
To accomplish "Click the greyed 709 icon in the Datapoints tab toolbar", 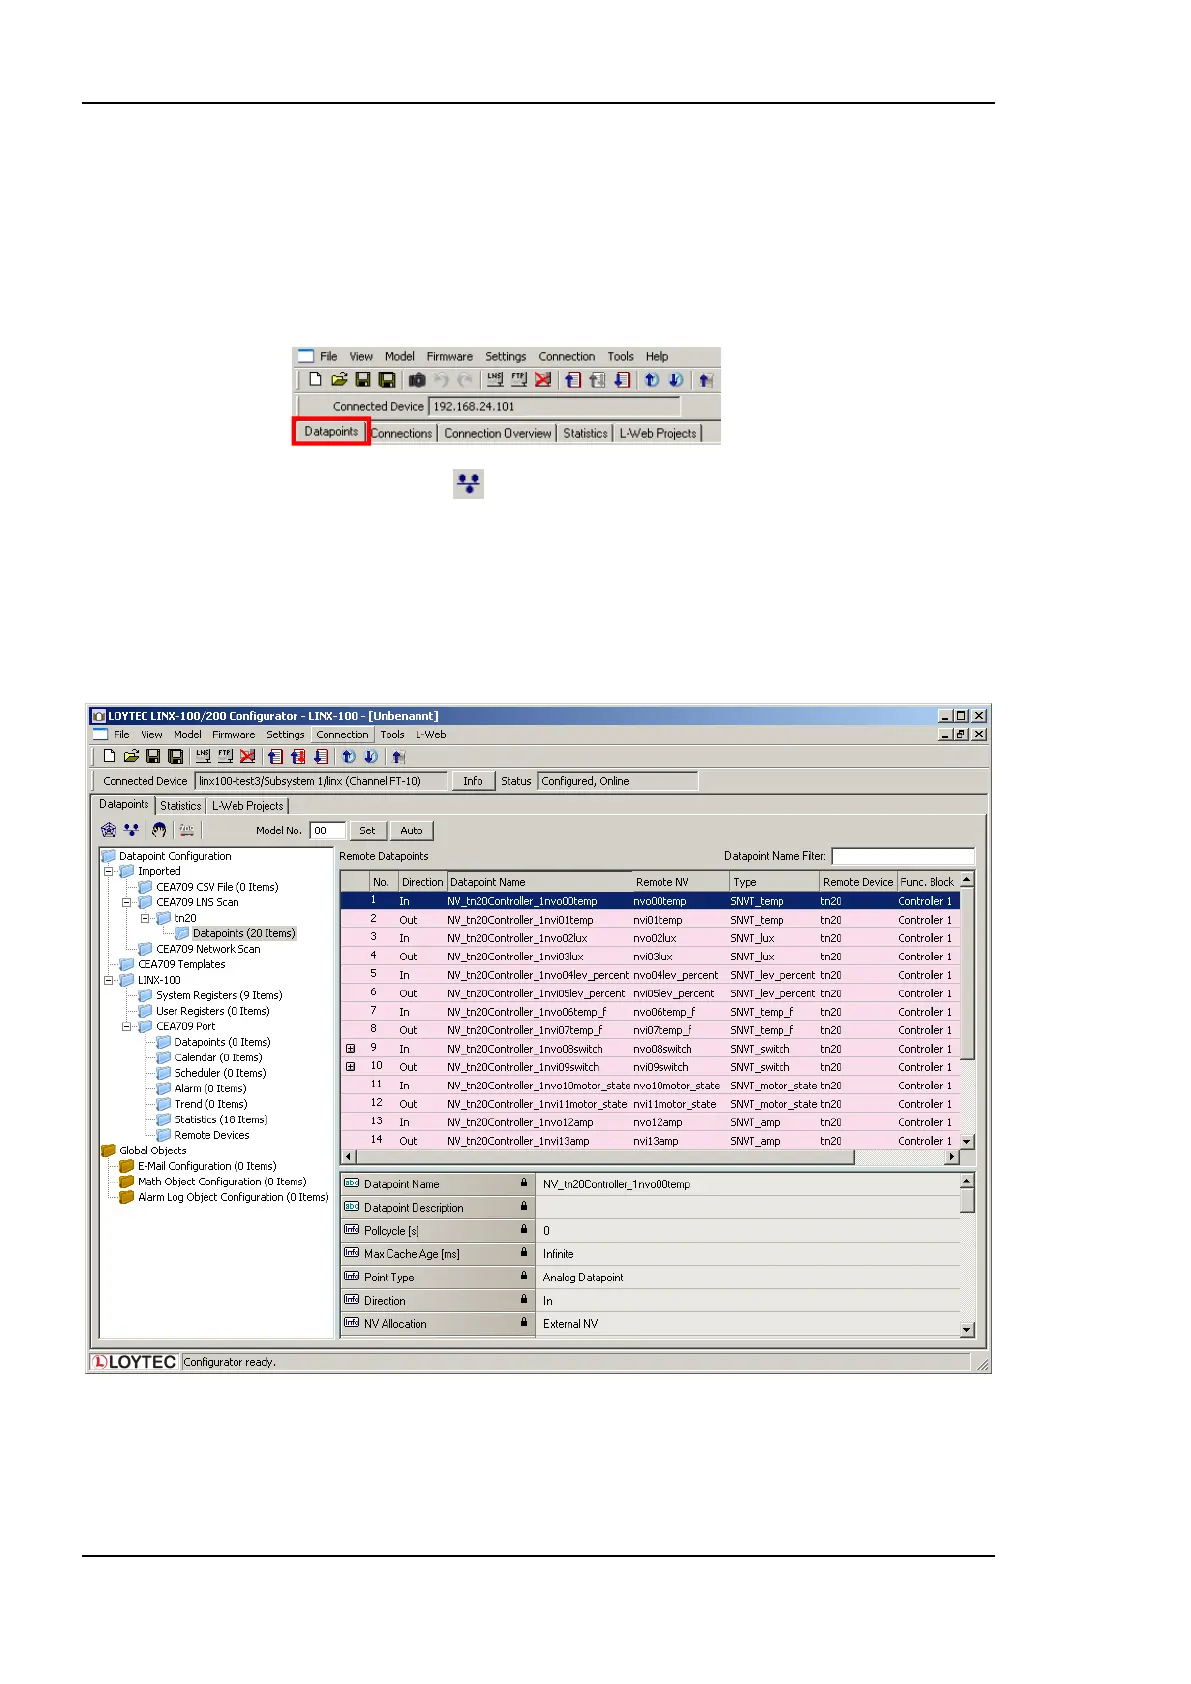I will (x=186, y=830).
